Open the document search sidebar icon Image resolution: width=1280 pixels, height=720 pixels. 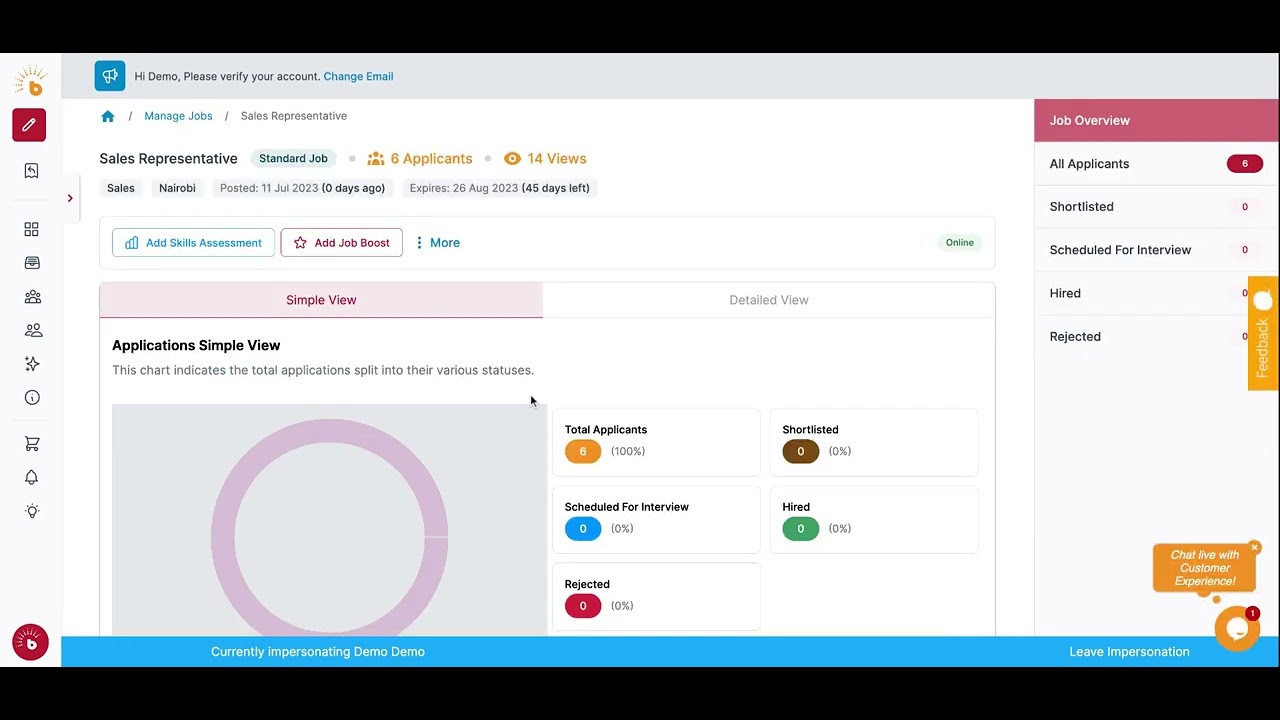(31, 171)
